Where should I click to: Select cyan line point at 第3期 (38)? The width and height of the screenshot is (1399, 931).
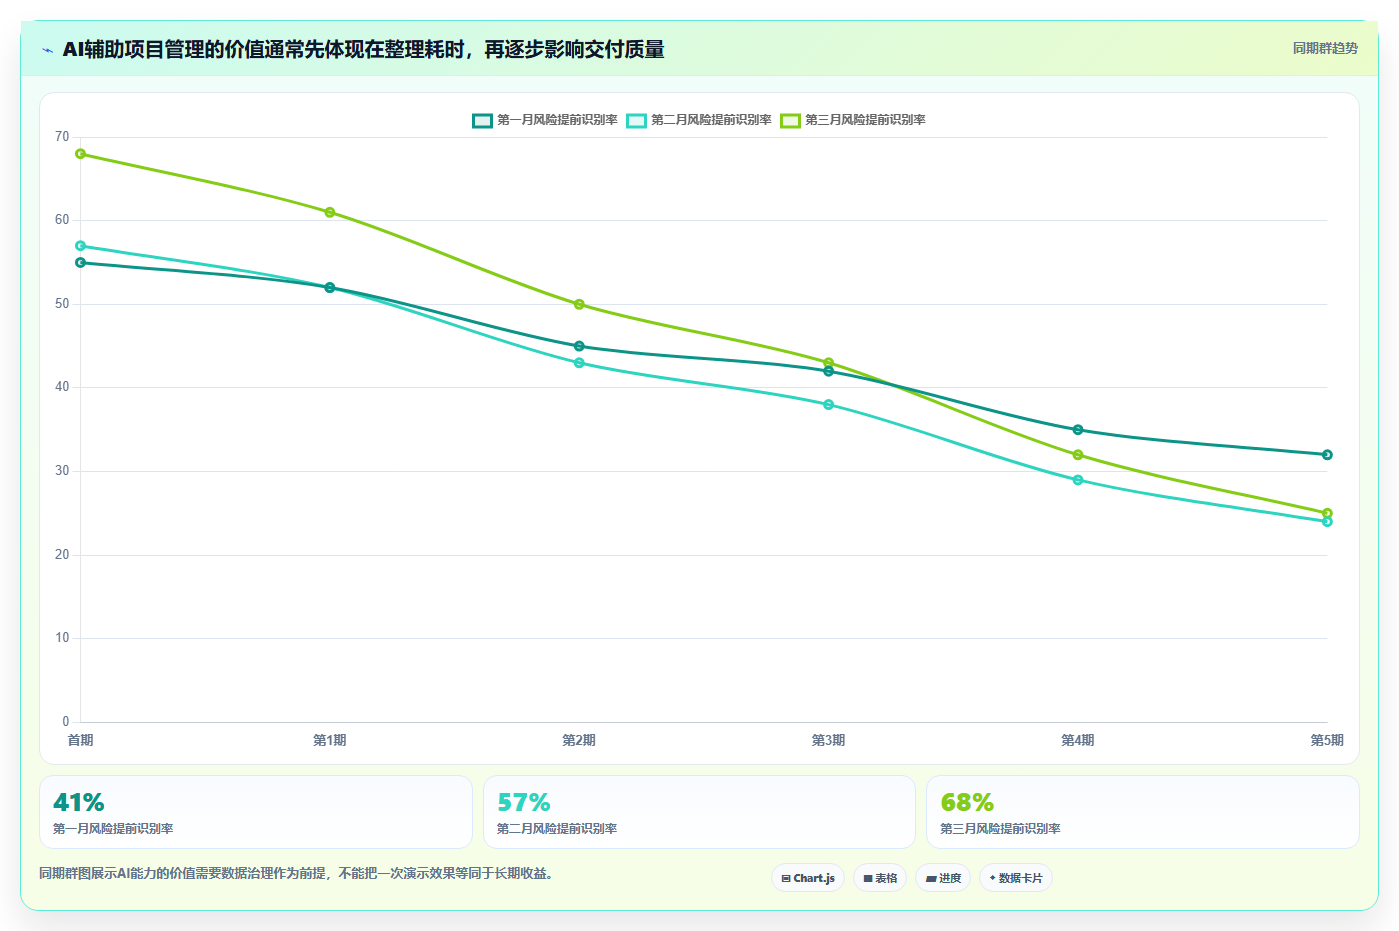[829, 405]
